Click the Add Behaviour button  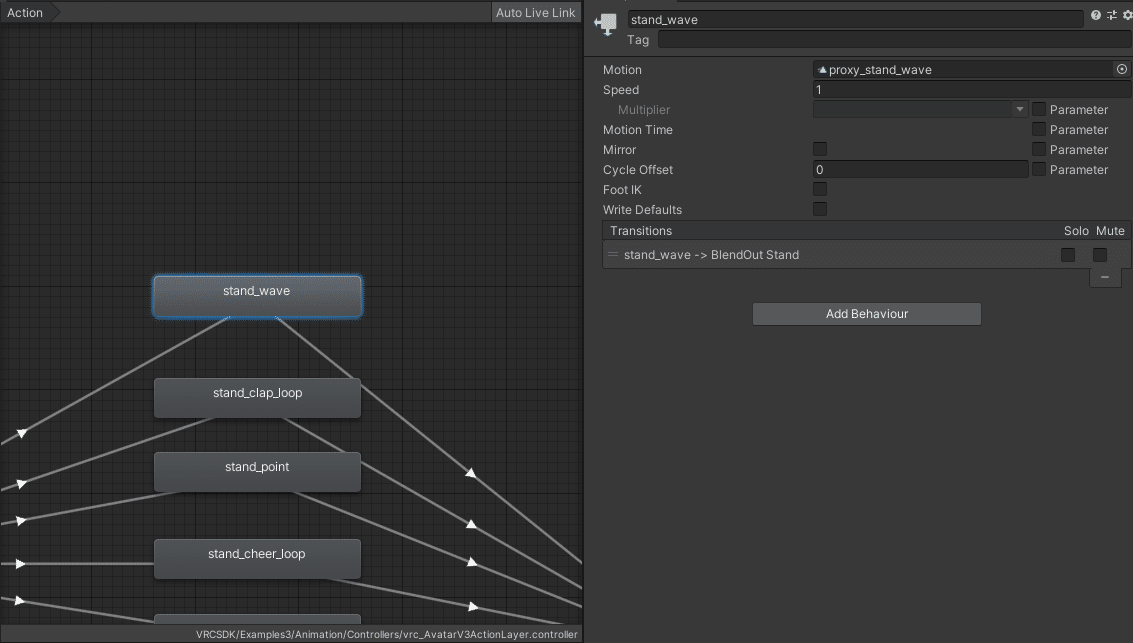pyautogui.click(x=866, y=314)
